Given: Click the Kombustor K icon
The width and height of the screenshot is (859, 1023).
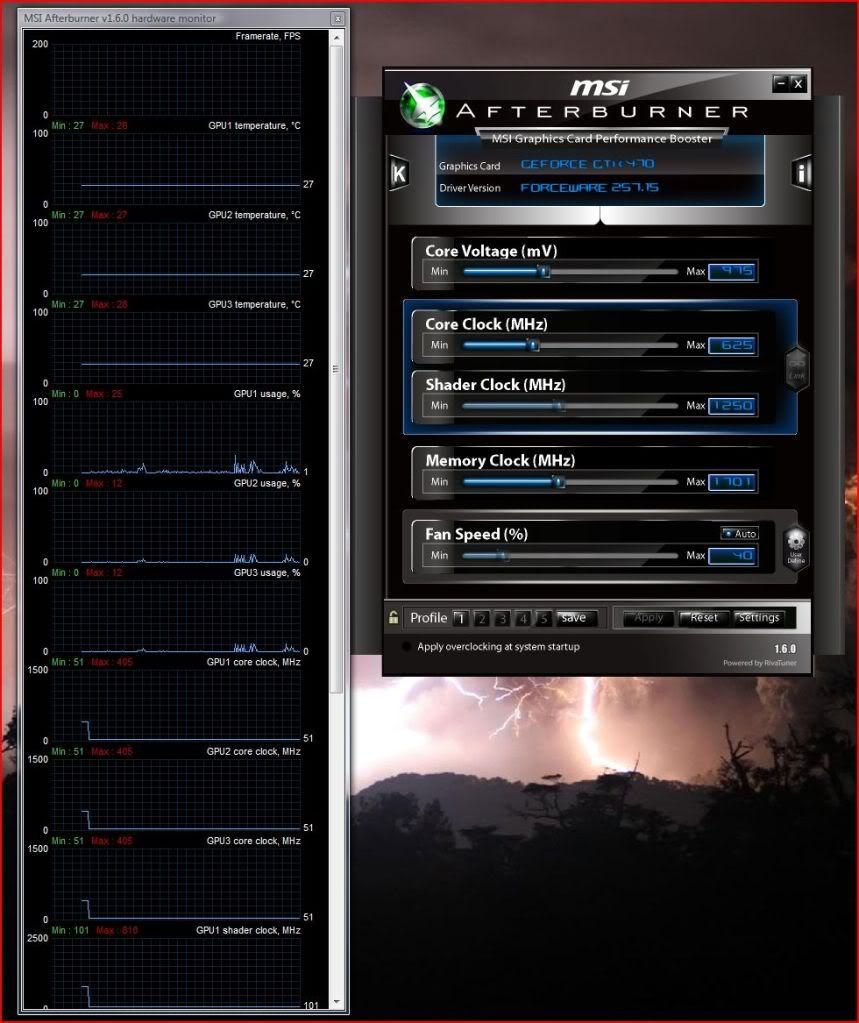Looking at the screenshot, I should pyautogui.click(x=399, y=173).
